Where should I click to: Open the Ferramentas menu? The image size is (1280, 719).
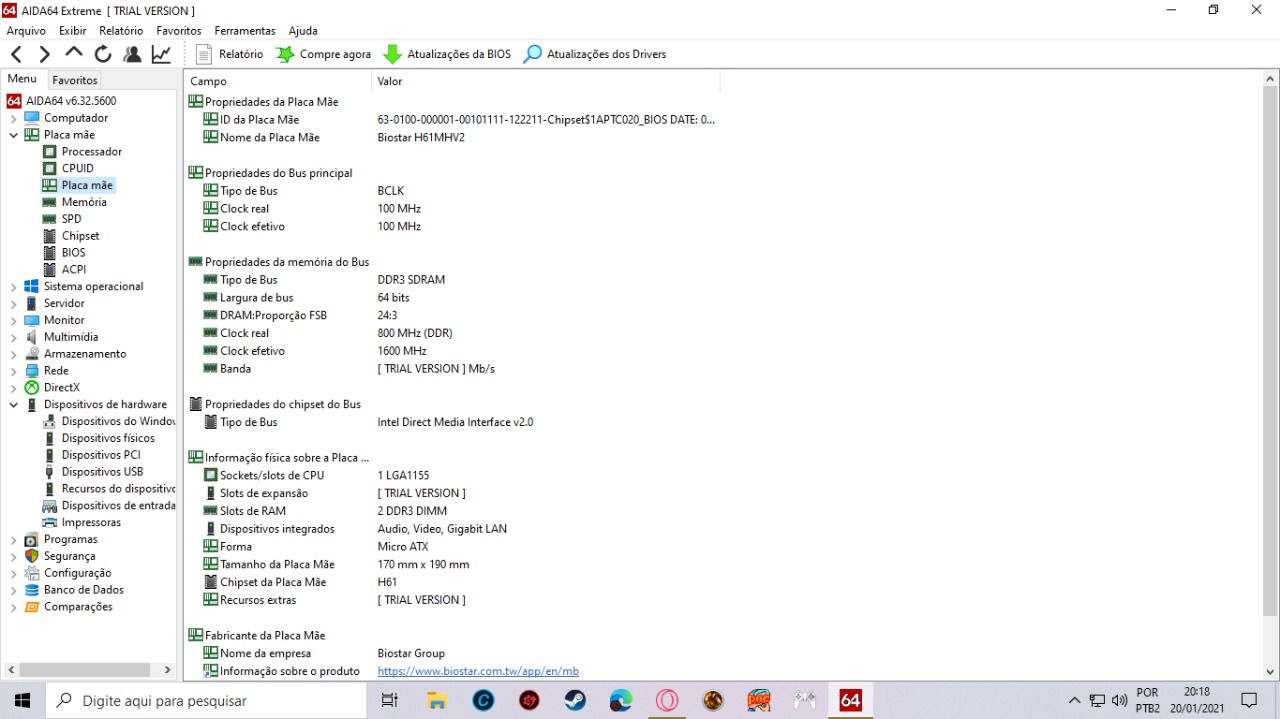(x=245, y=31)
